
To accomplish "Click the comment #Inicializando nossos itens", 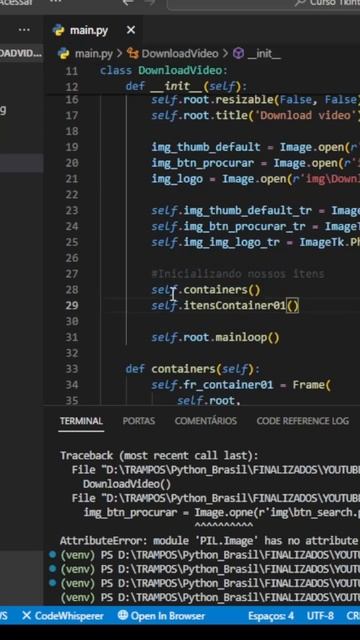I will pos(238,274).
